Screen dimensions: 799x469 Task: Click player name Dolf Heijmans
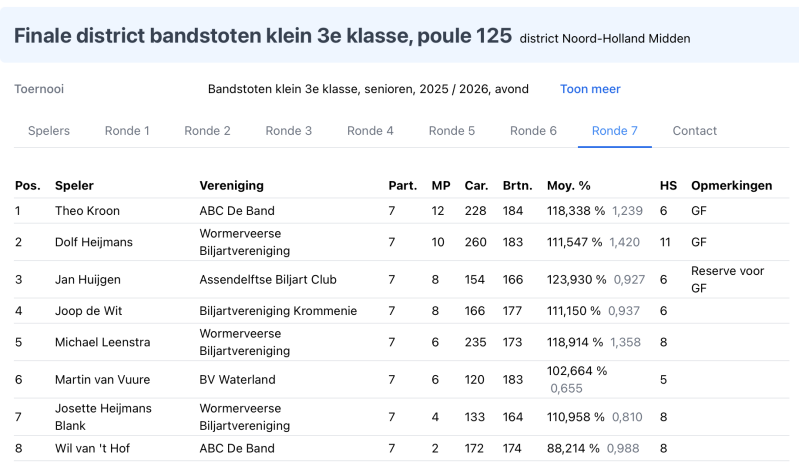click(x=93, y=242)
